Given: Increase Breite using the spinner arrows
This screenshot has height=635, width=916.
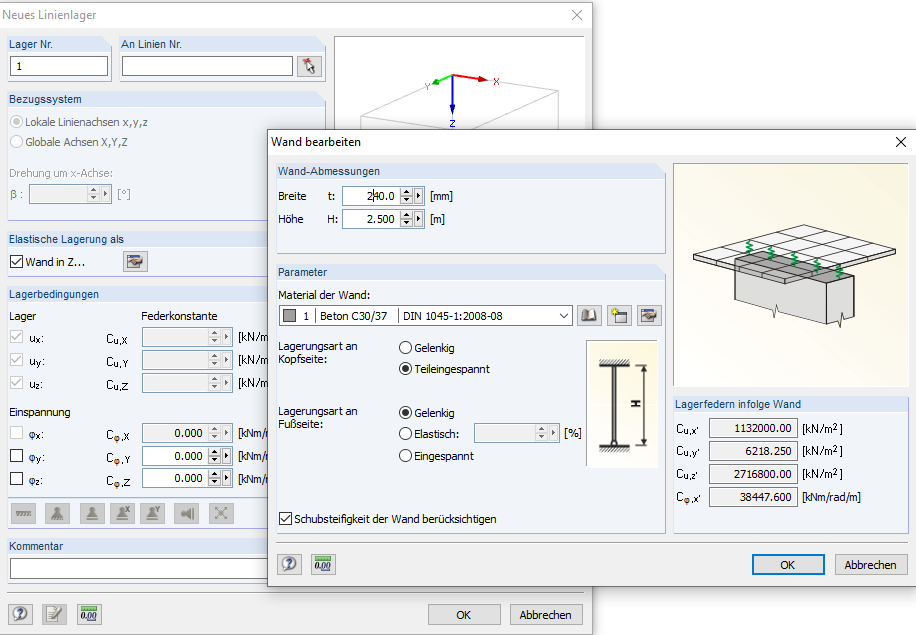Looking at the screenshot, I should (406, 191).
